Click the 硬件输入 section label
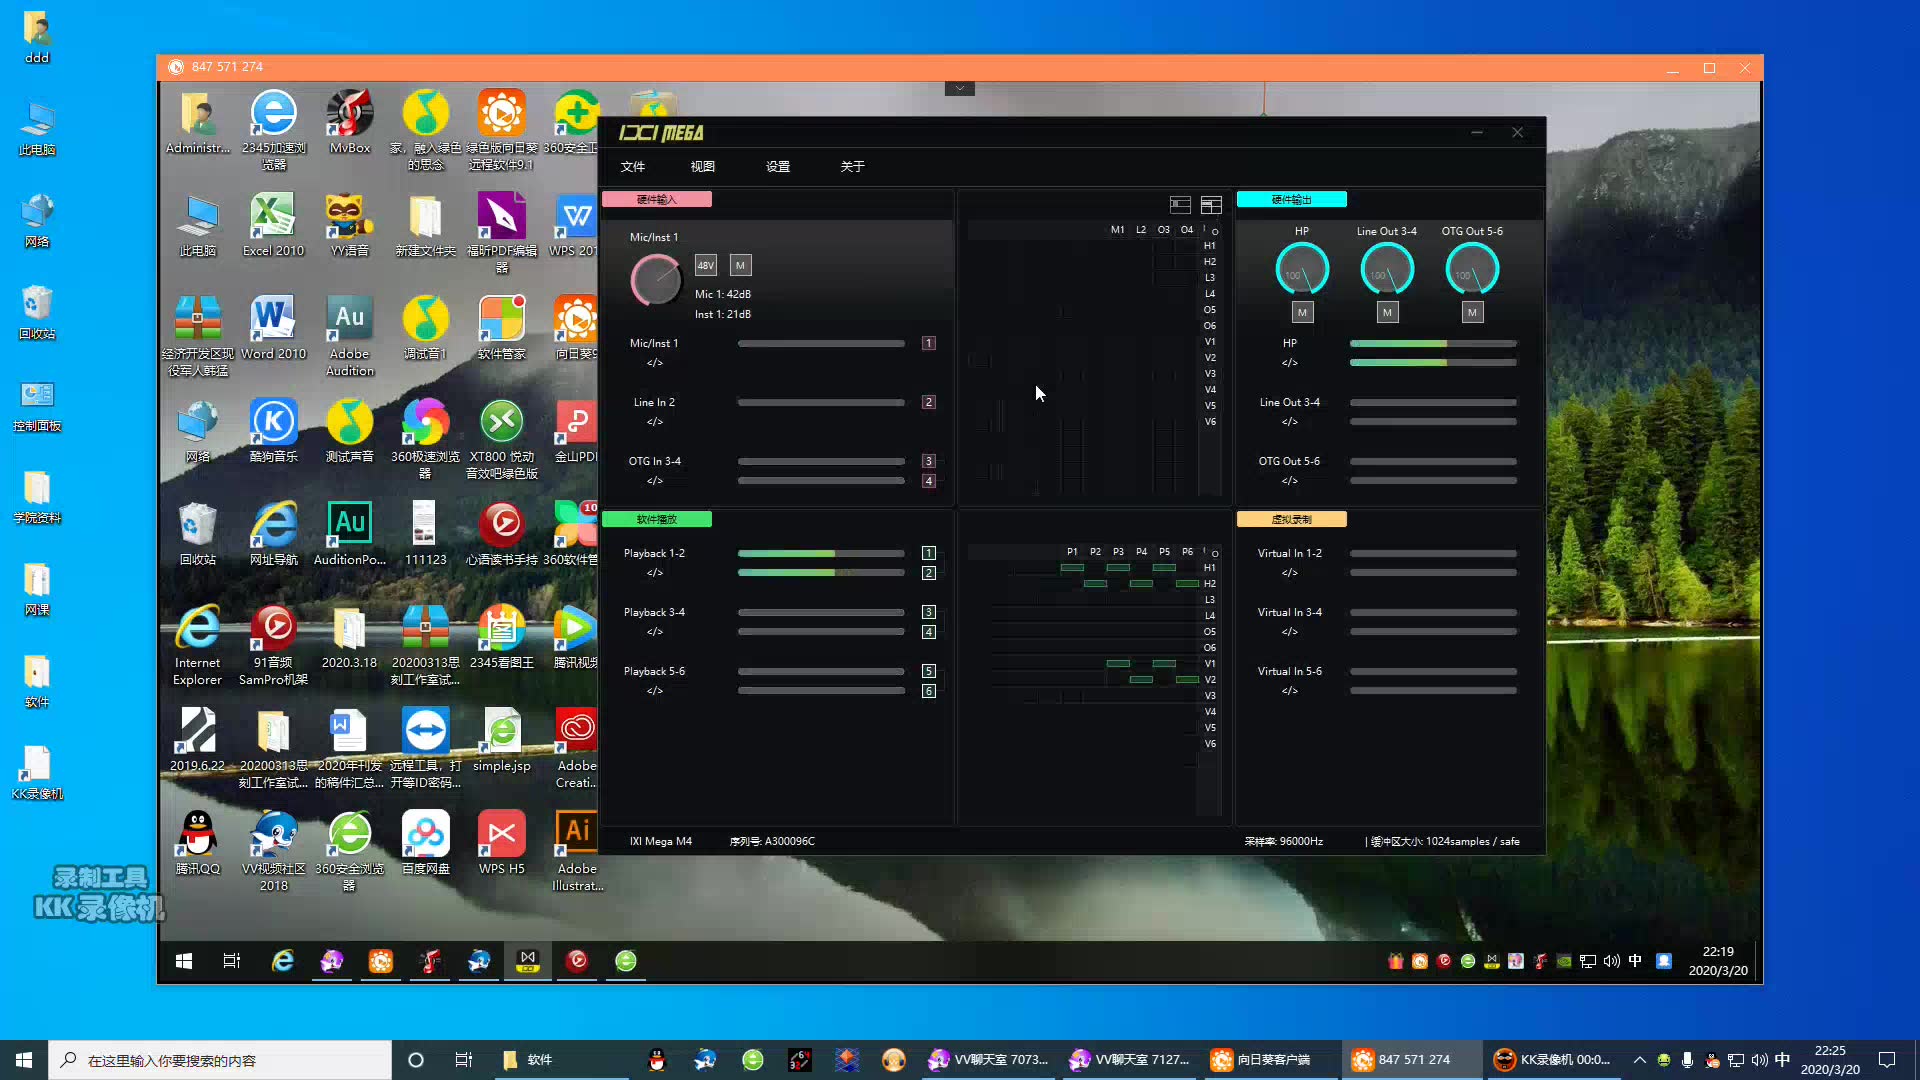This screenshot has height=1080, width=1920. pyautogui.click(x=656, y=200)
